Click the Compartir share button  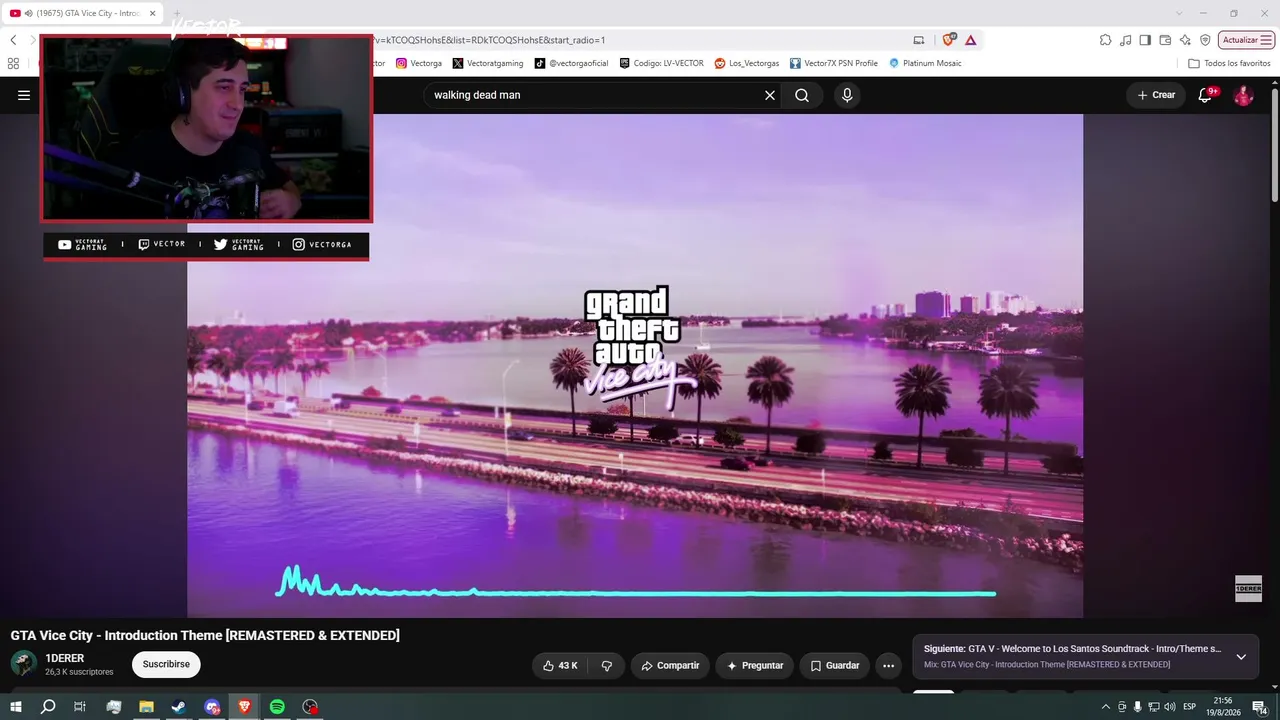coord(670,665)
